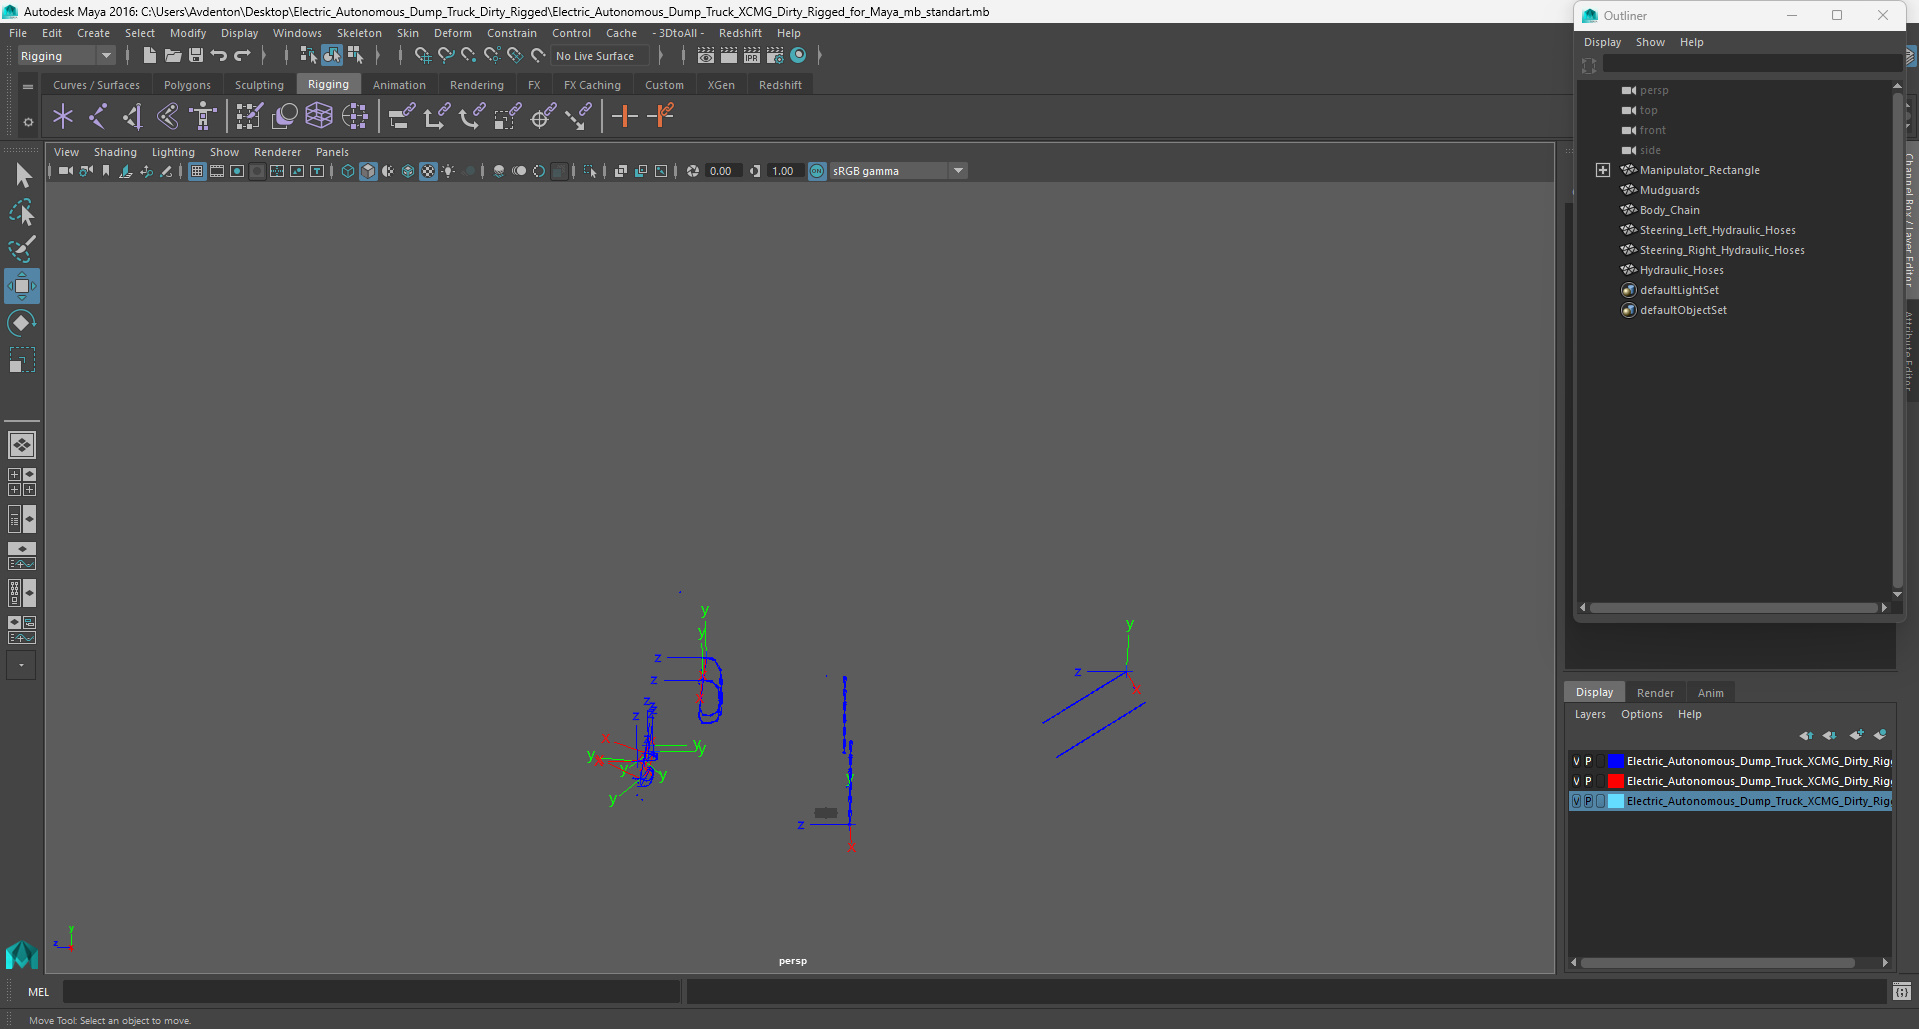
Task: Click the No Live Surface field
Action: point(601,56)
